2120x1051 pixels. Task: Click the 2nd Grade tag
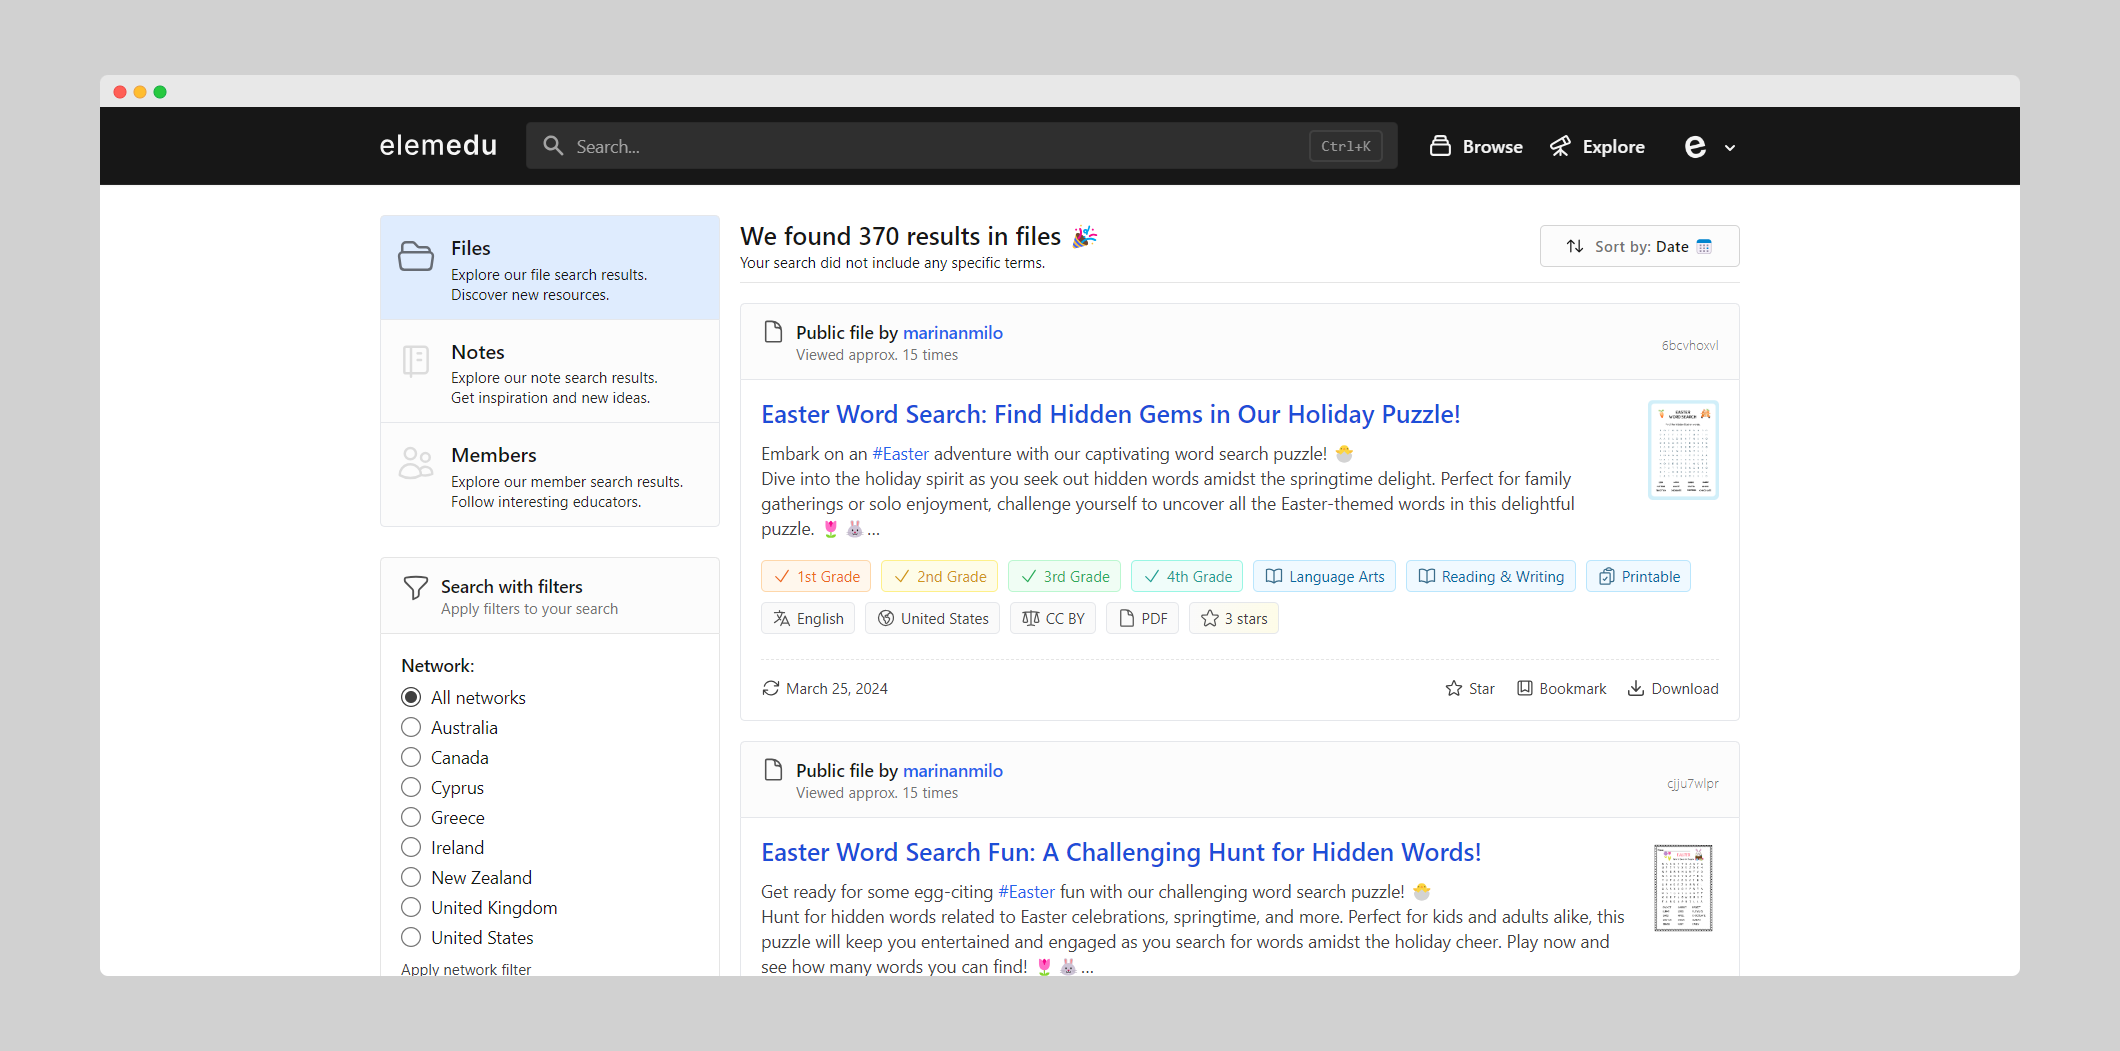tap(939, 577)
